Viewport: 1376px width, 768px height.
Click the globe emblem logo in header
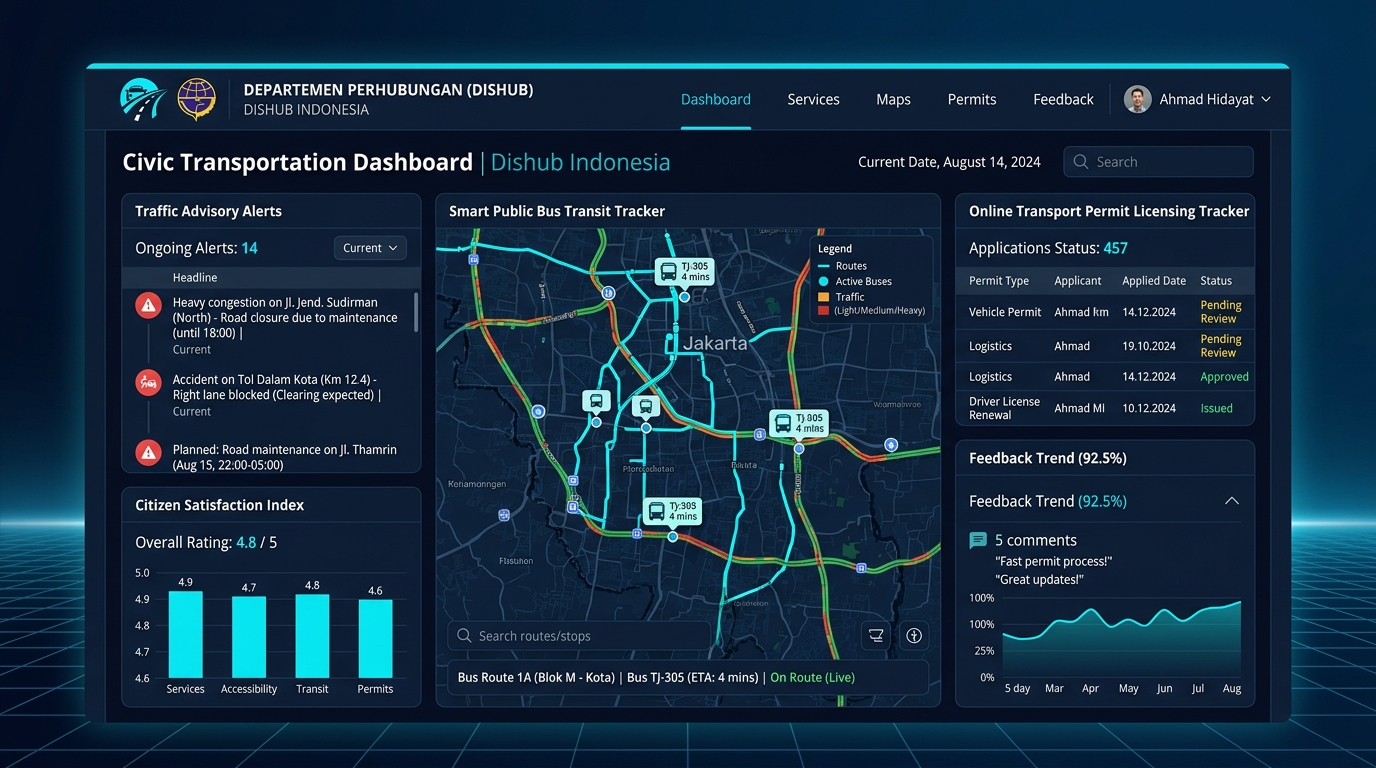(x=196, y=99)
